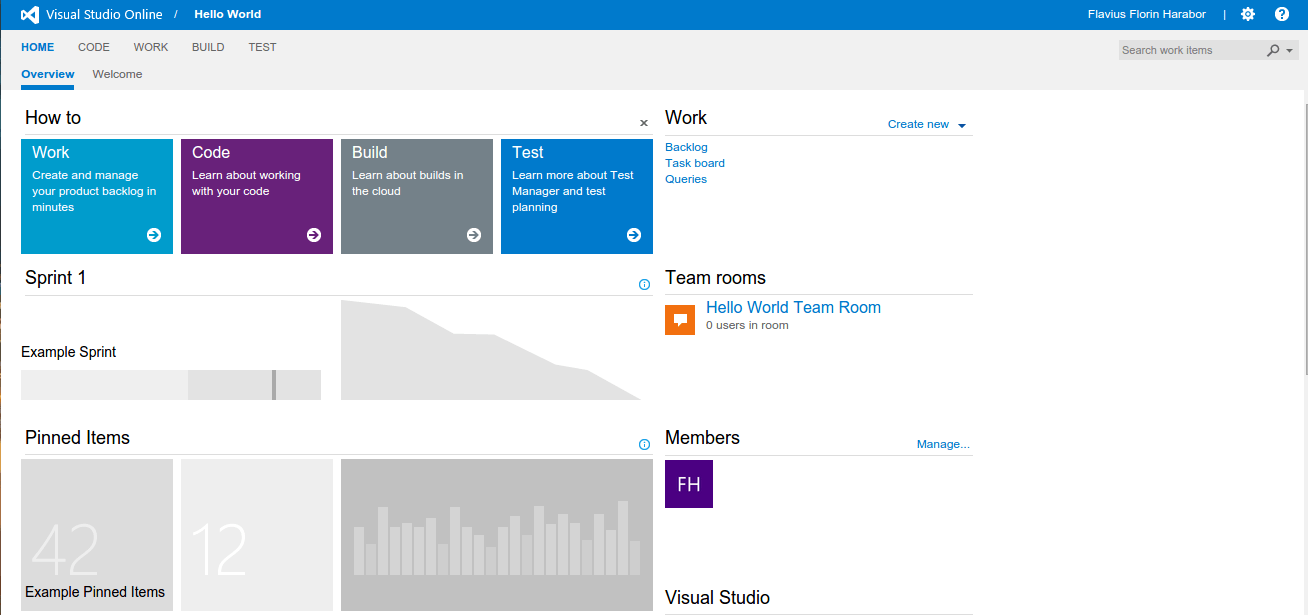Click the Visual Studio Online logo

tap(30, 15)
